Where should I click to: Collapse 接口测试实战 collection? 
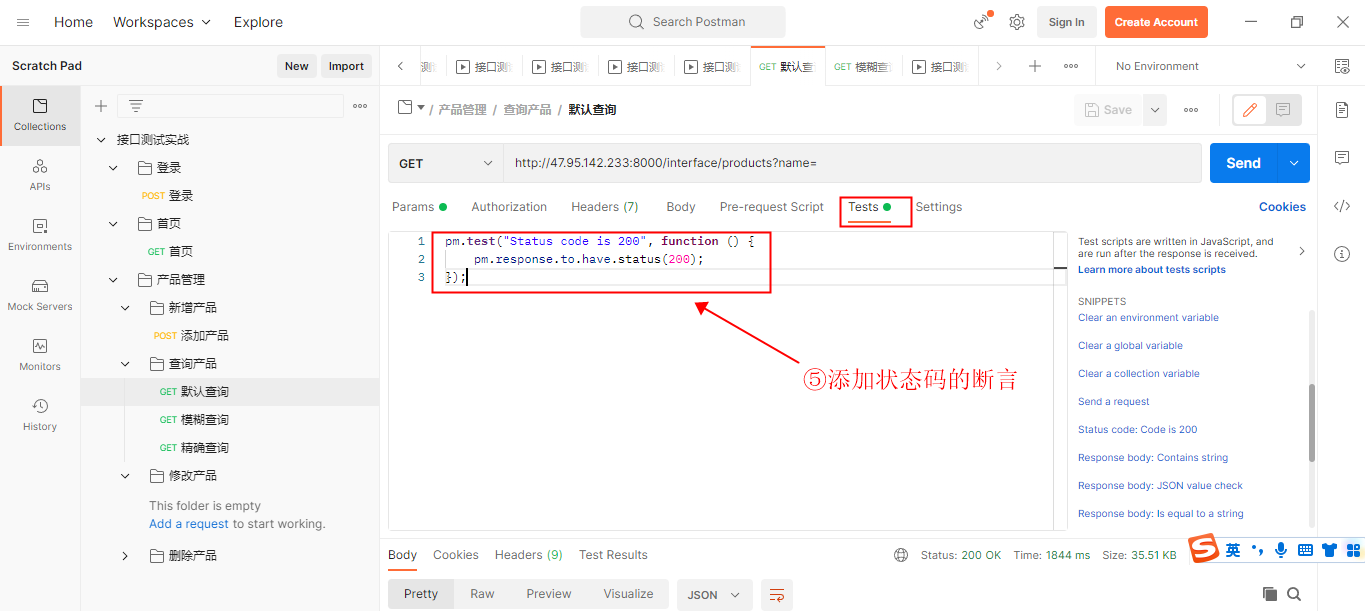click(x=101, y=140)
